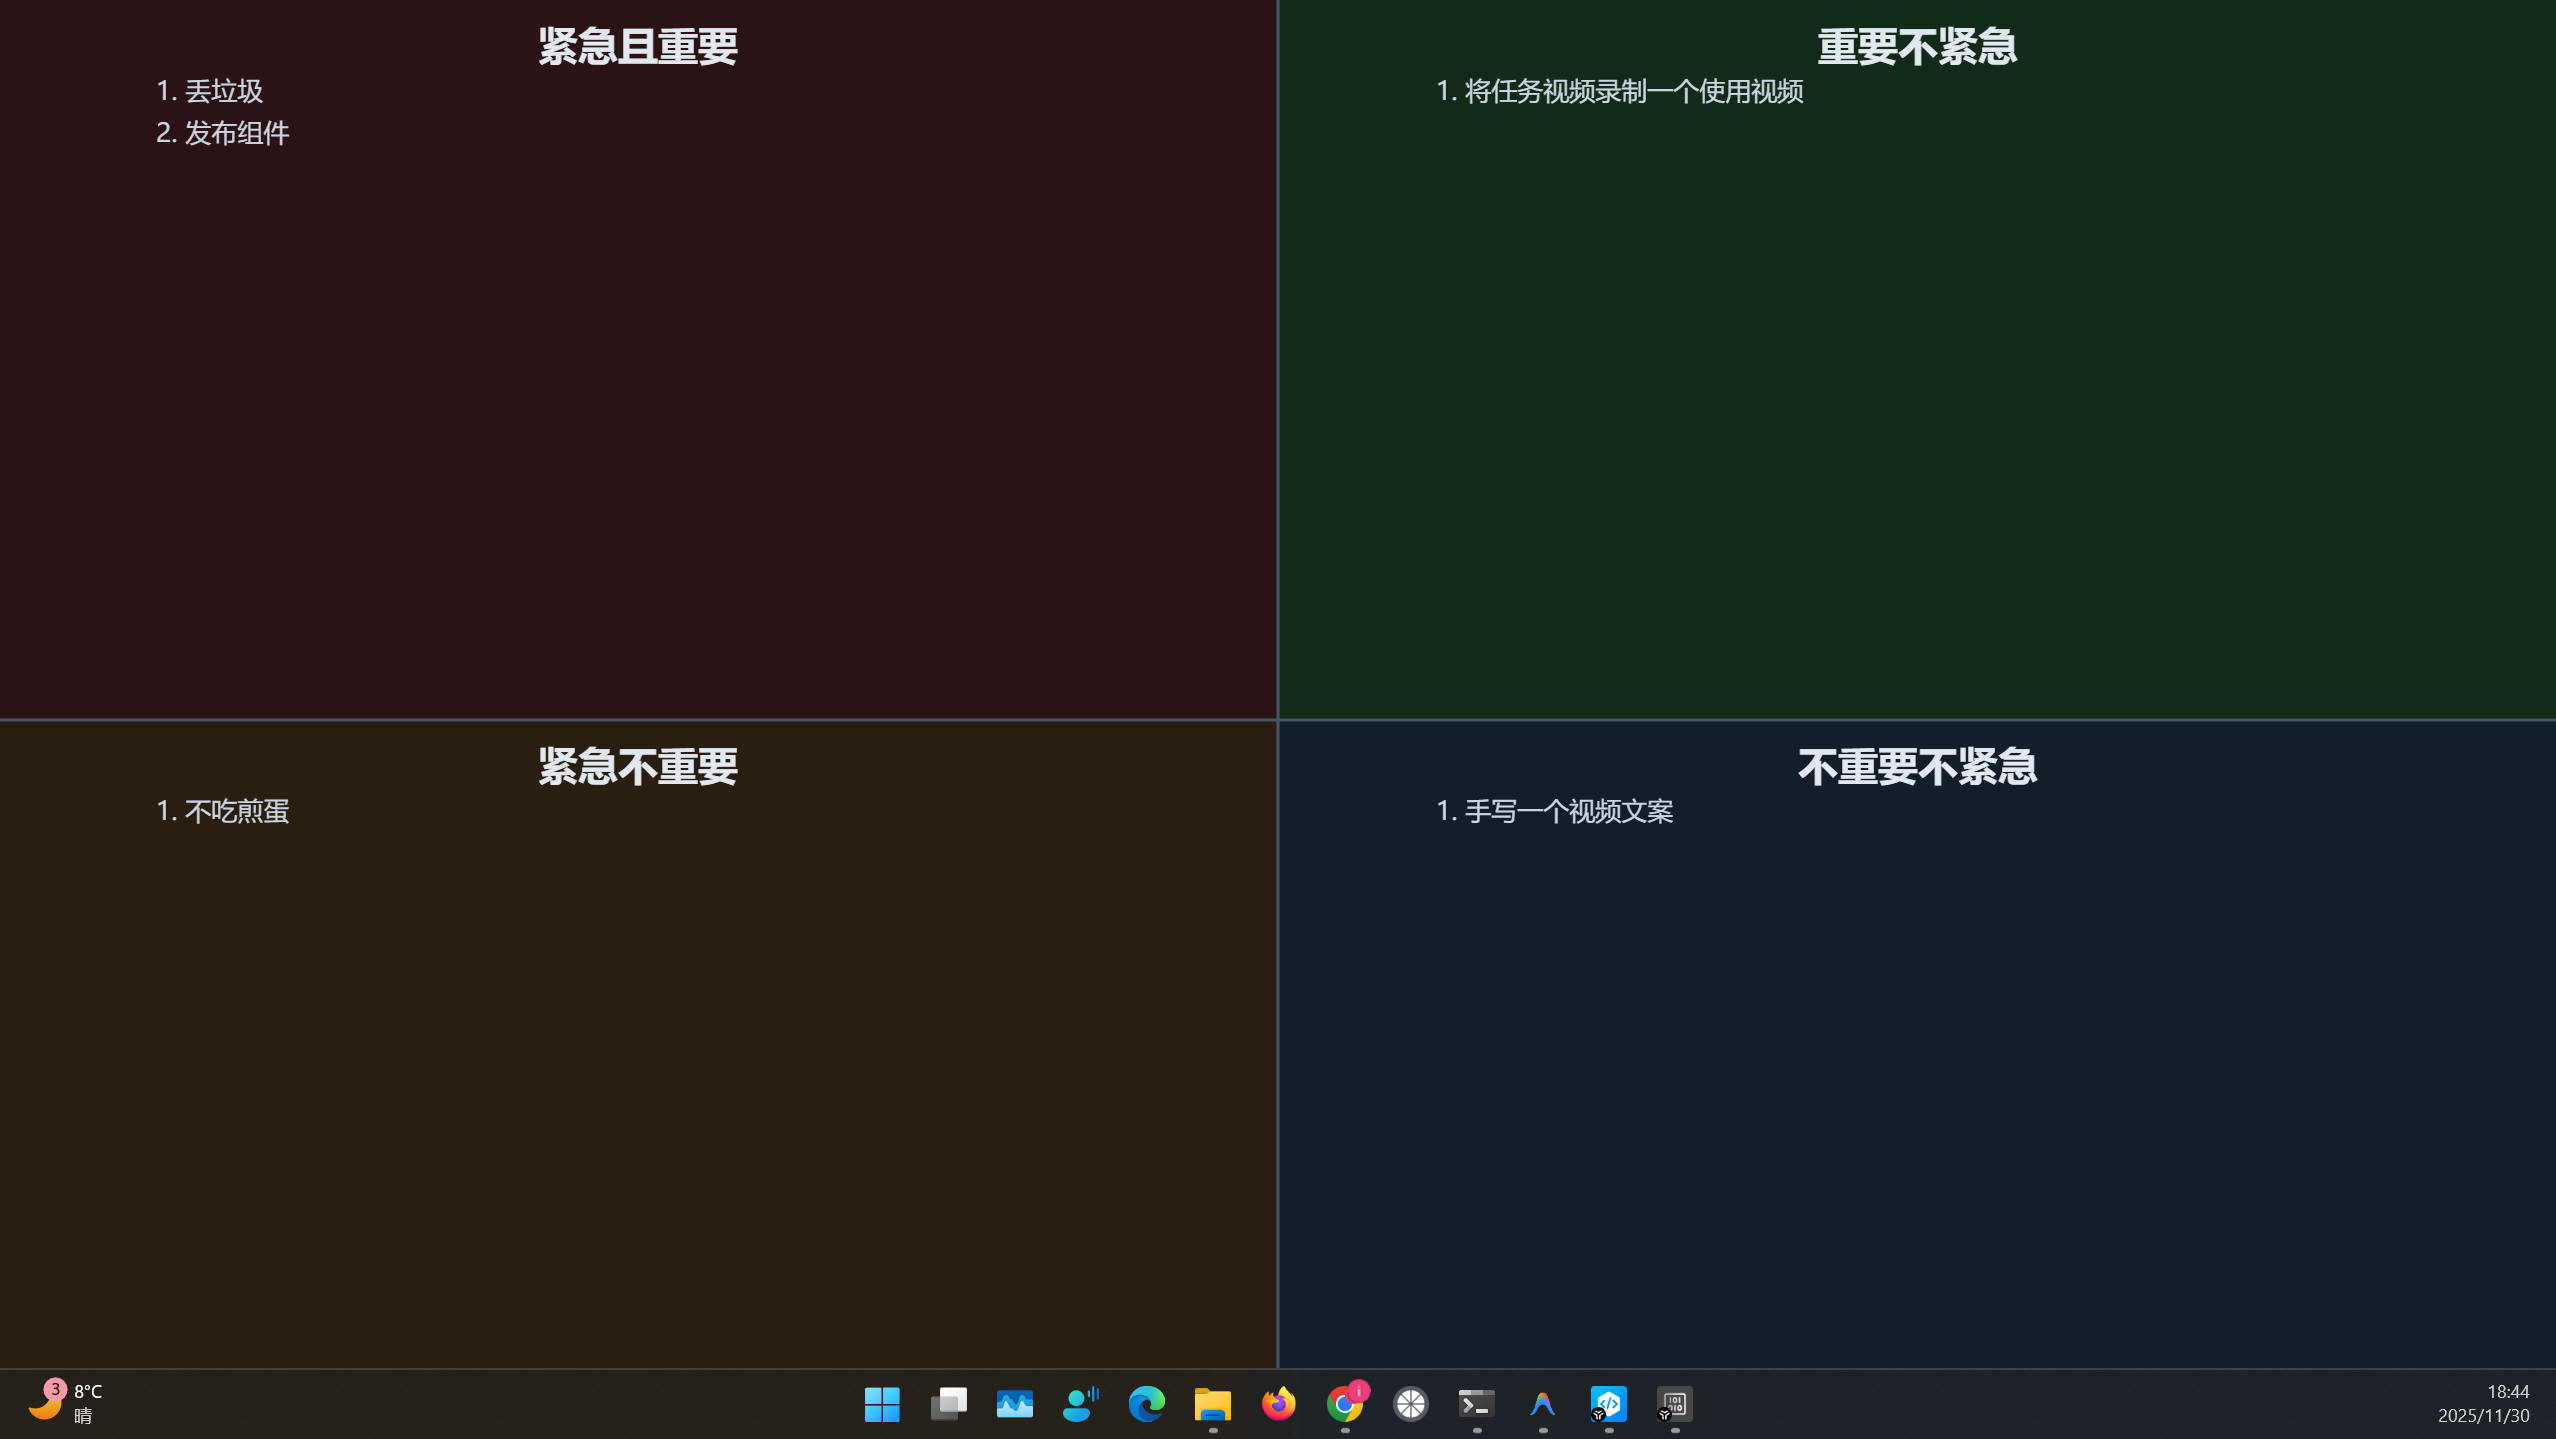Image resolution: width=2556 pixels, height=1439 pixels.
Task: Select the 手写一个视频文案 task
Action: coord(1568,811)
